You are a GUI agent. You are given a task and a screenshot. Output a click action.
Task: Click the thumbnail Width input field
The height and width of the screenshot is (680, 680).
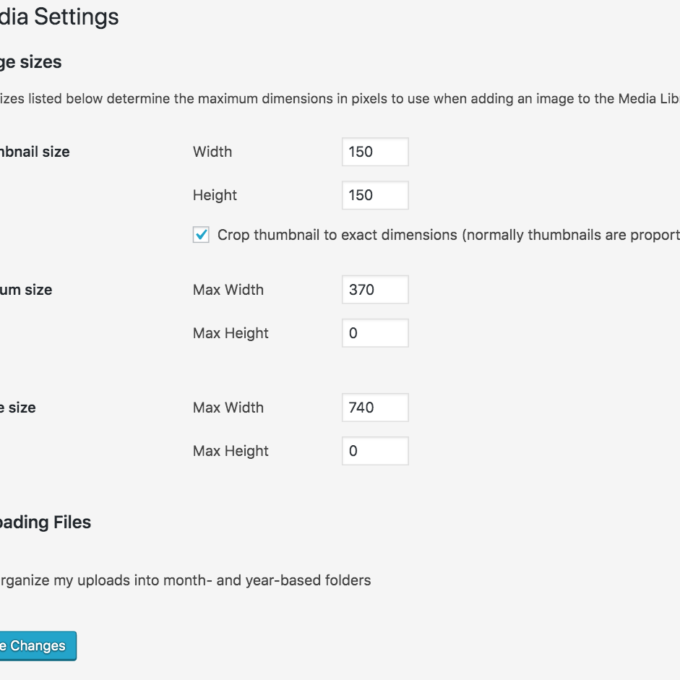pyautogui.click(x=374, y=152)
